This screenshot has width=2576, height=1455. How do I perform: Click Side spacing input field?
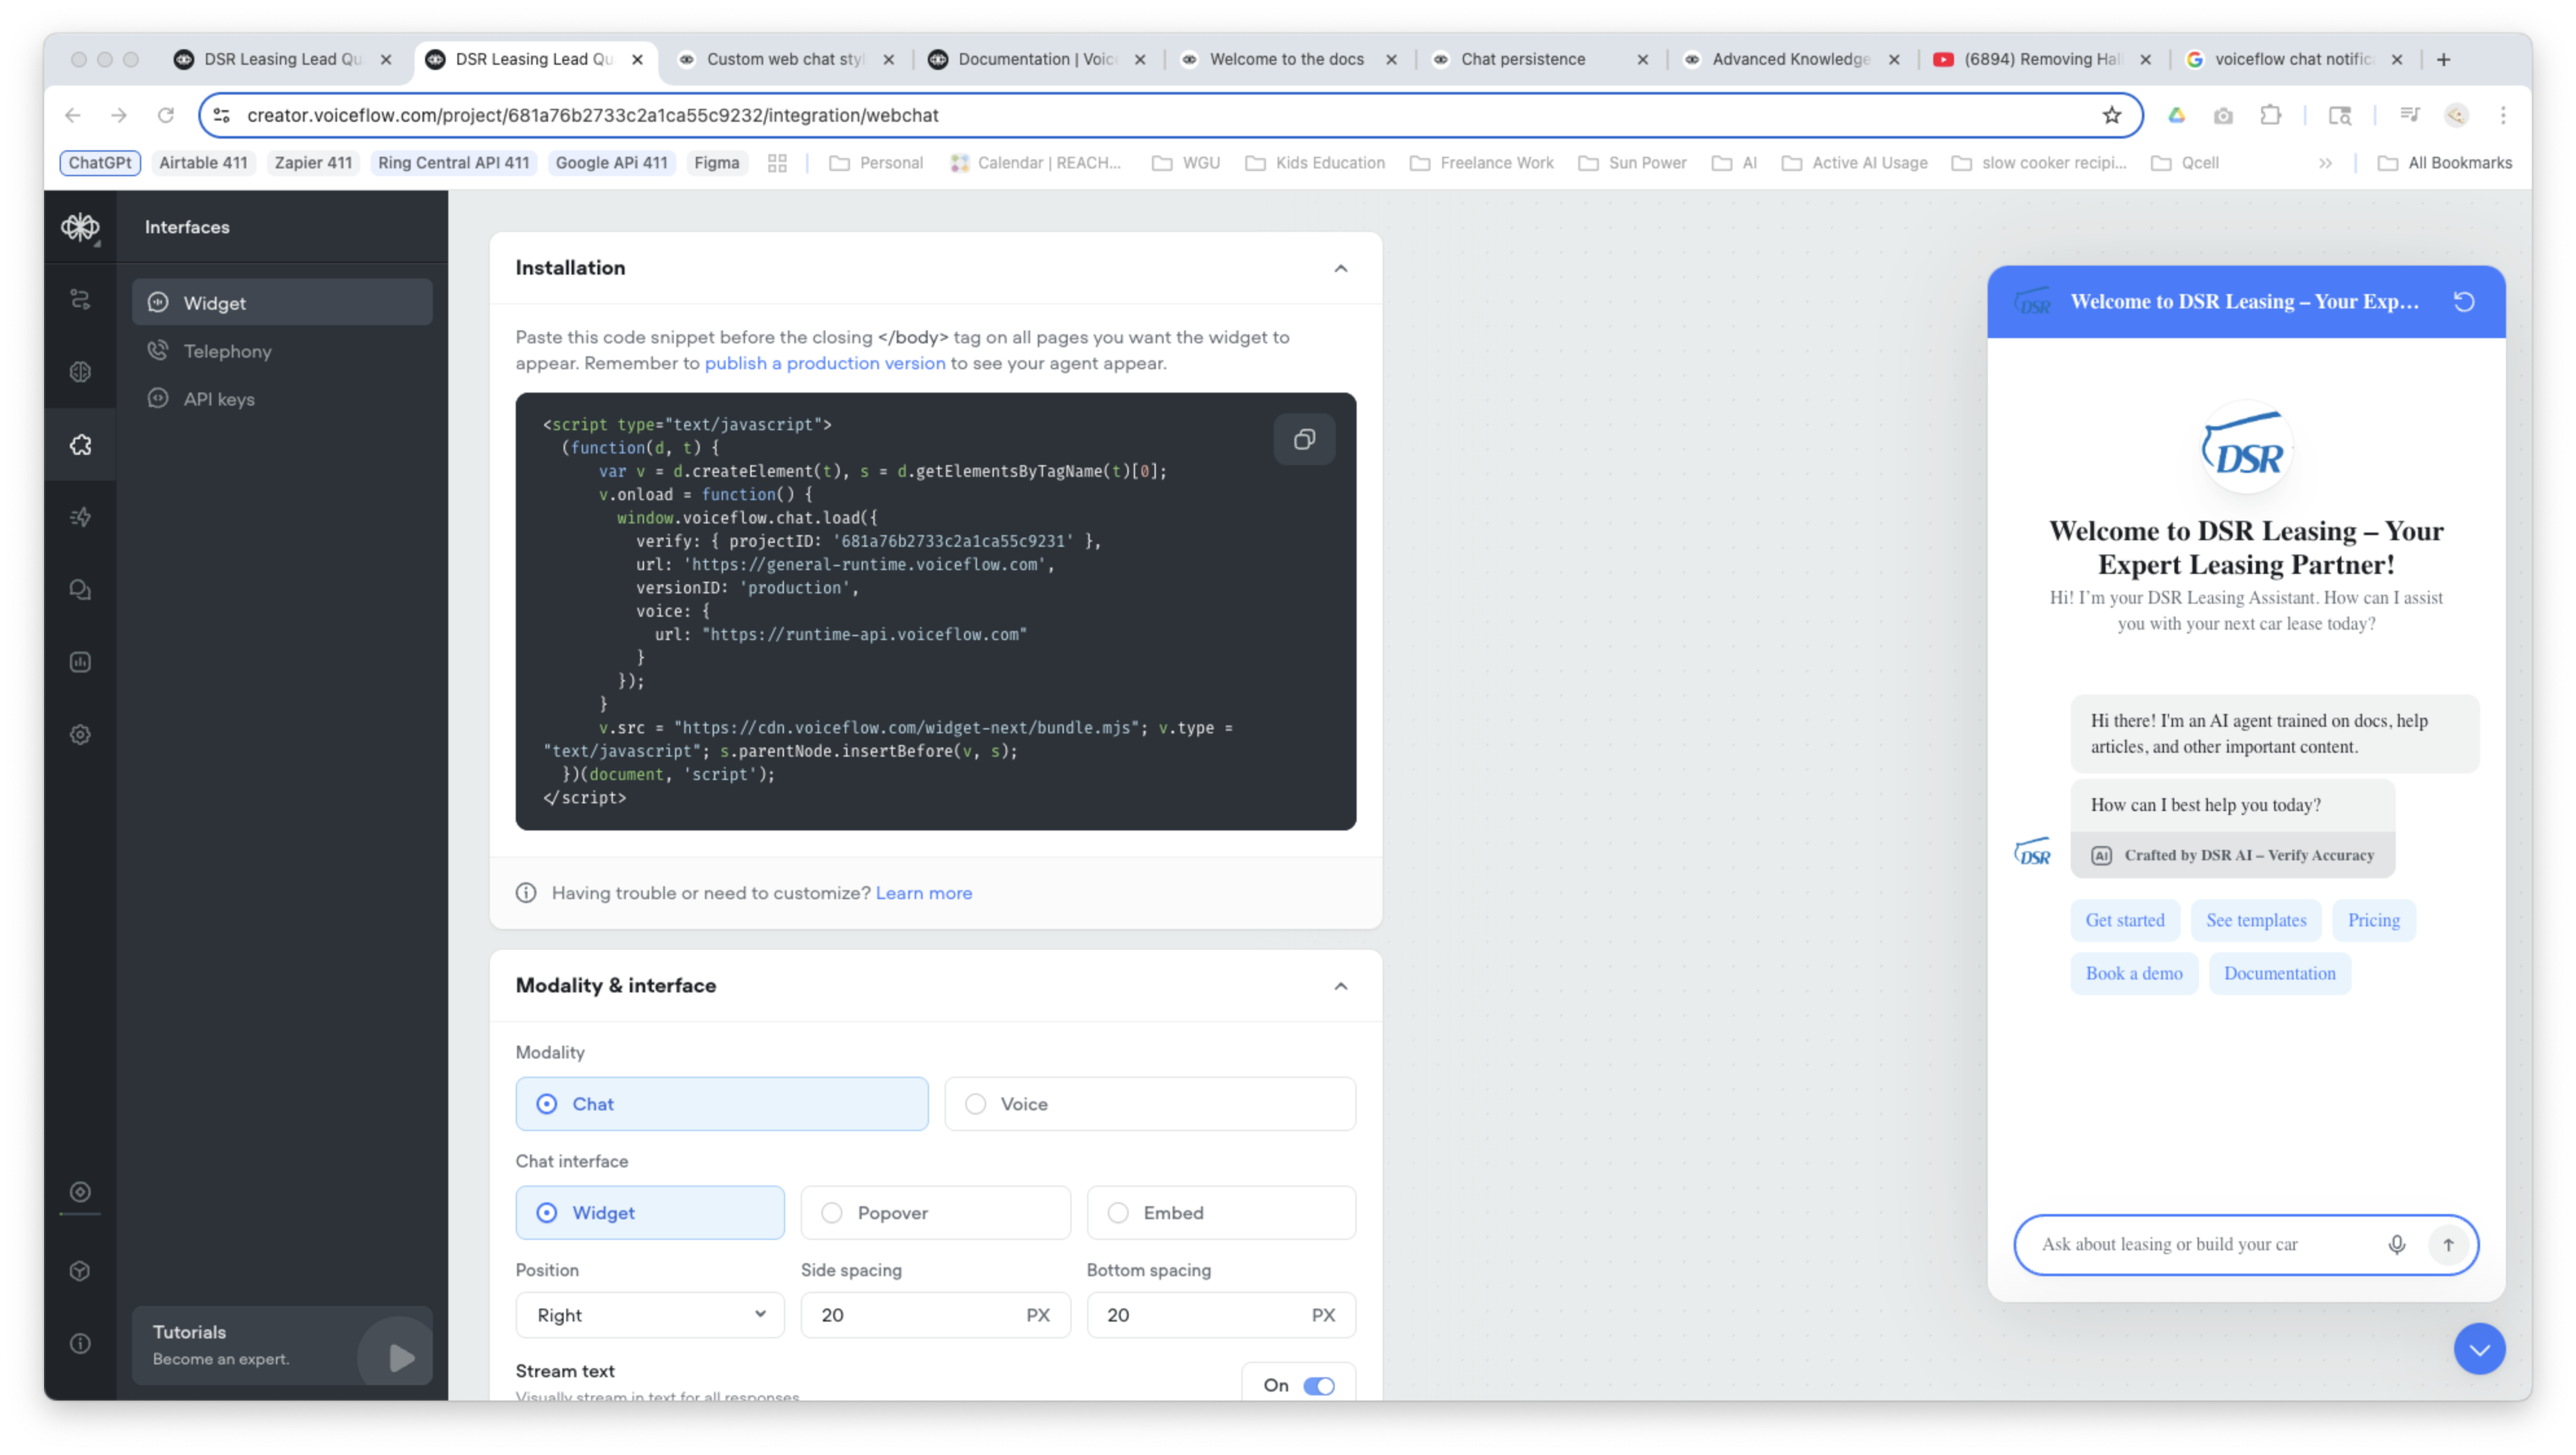point(935,1314)
